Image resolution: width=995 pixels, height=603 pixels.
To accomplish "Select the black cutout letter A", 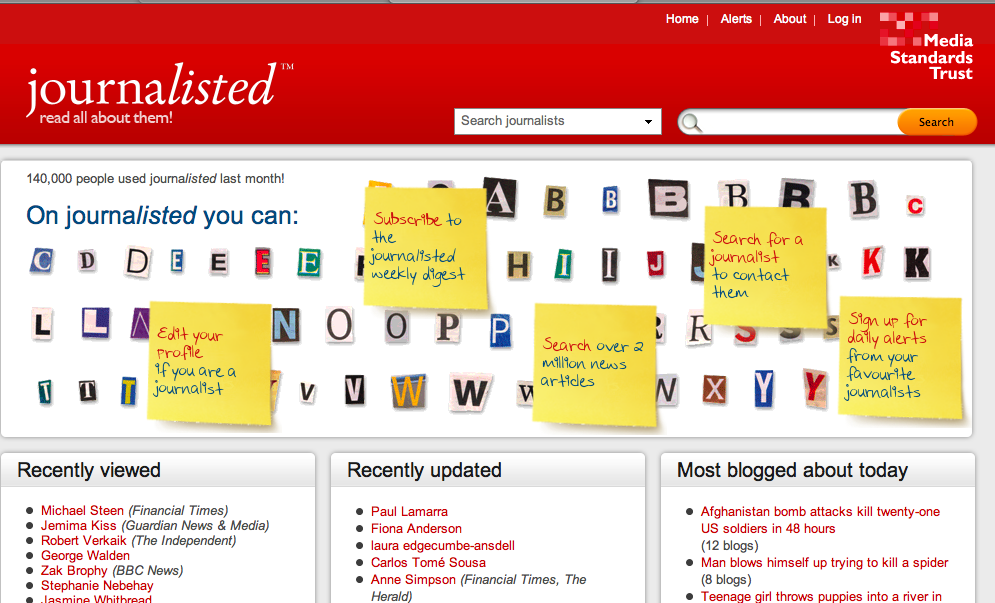I will [500, 197].
